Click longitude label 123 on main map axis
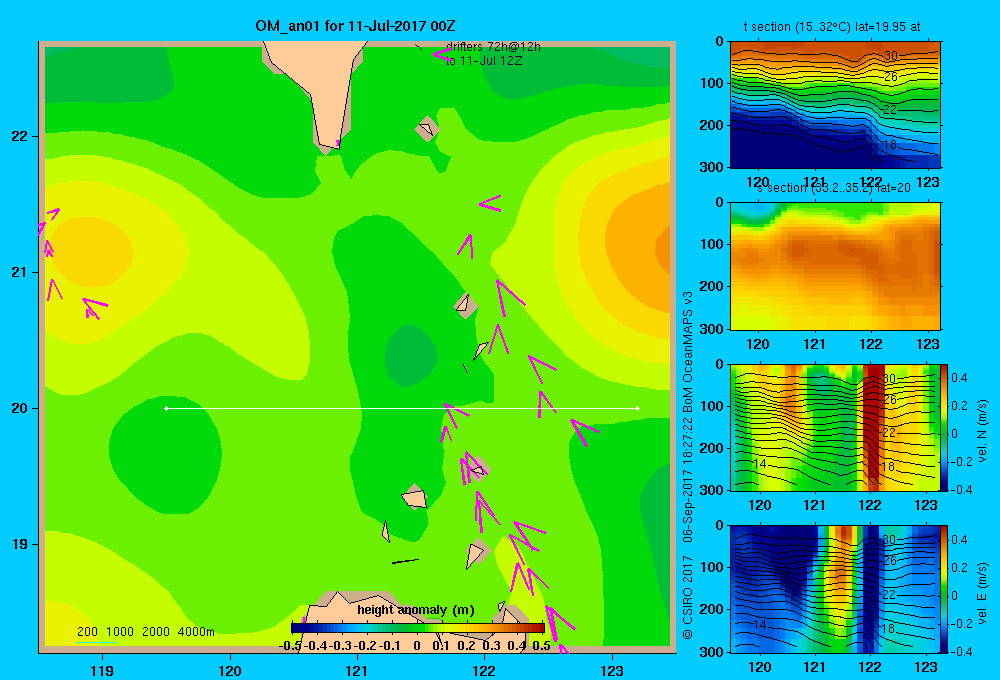1000x680 pixels. pyautogui.click(x=612, y=670)
